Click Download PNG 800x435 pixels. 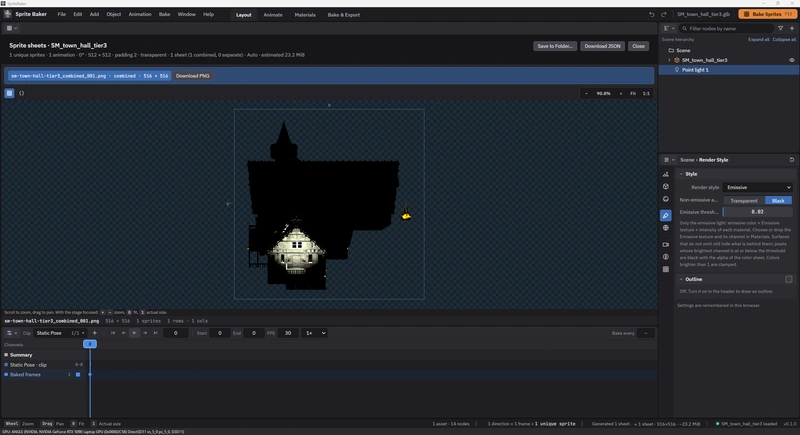point(192,75)
